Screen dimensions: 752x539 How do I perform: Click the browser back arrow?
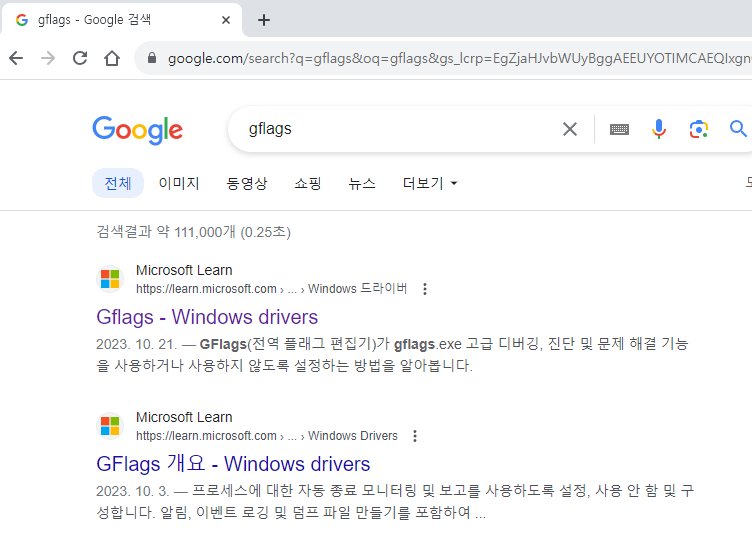pos(16,58)
